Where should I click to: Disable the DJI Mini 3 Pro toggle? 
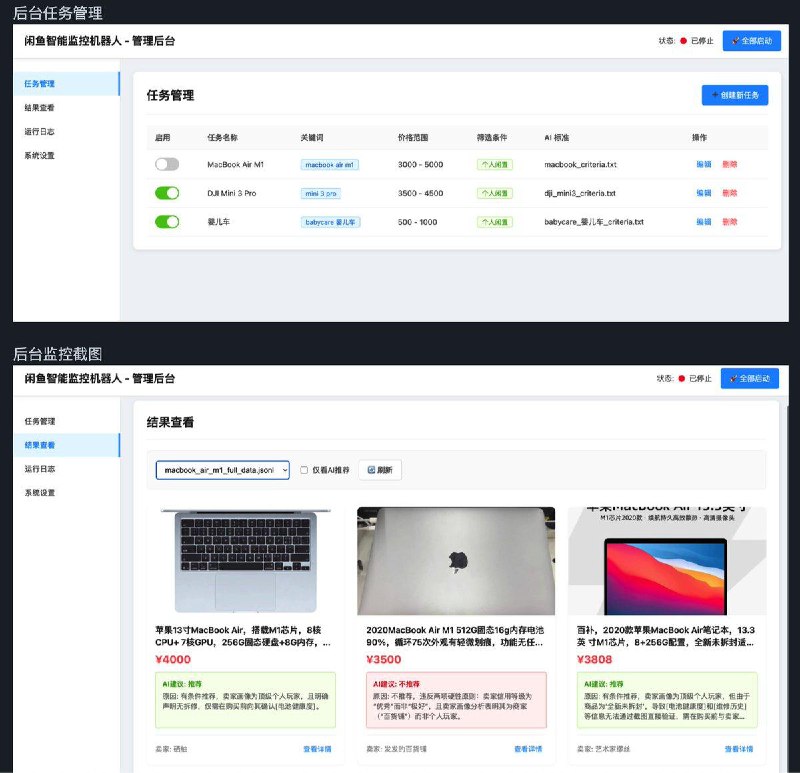(x=166, y=194)
